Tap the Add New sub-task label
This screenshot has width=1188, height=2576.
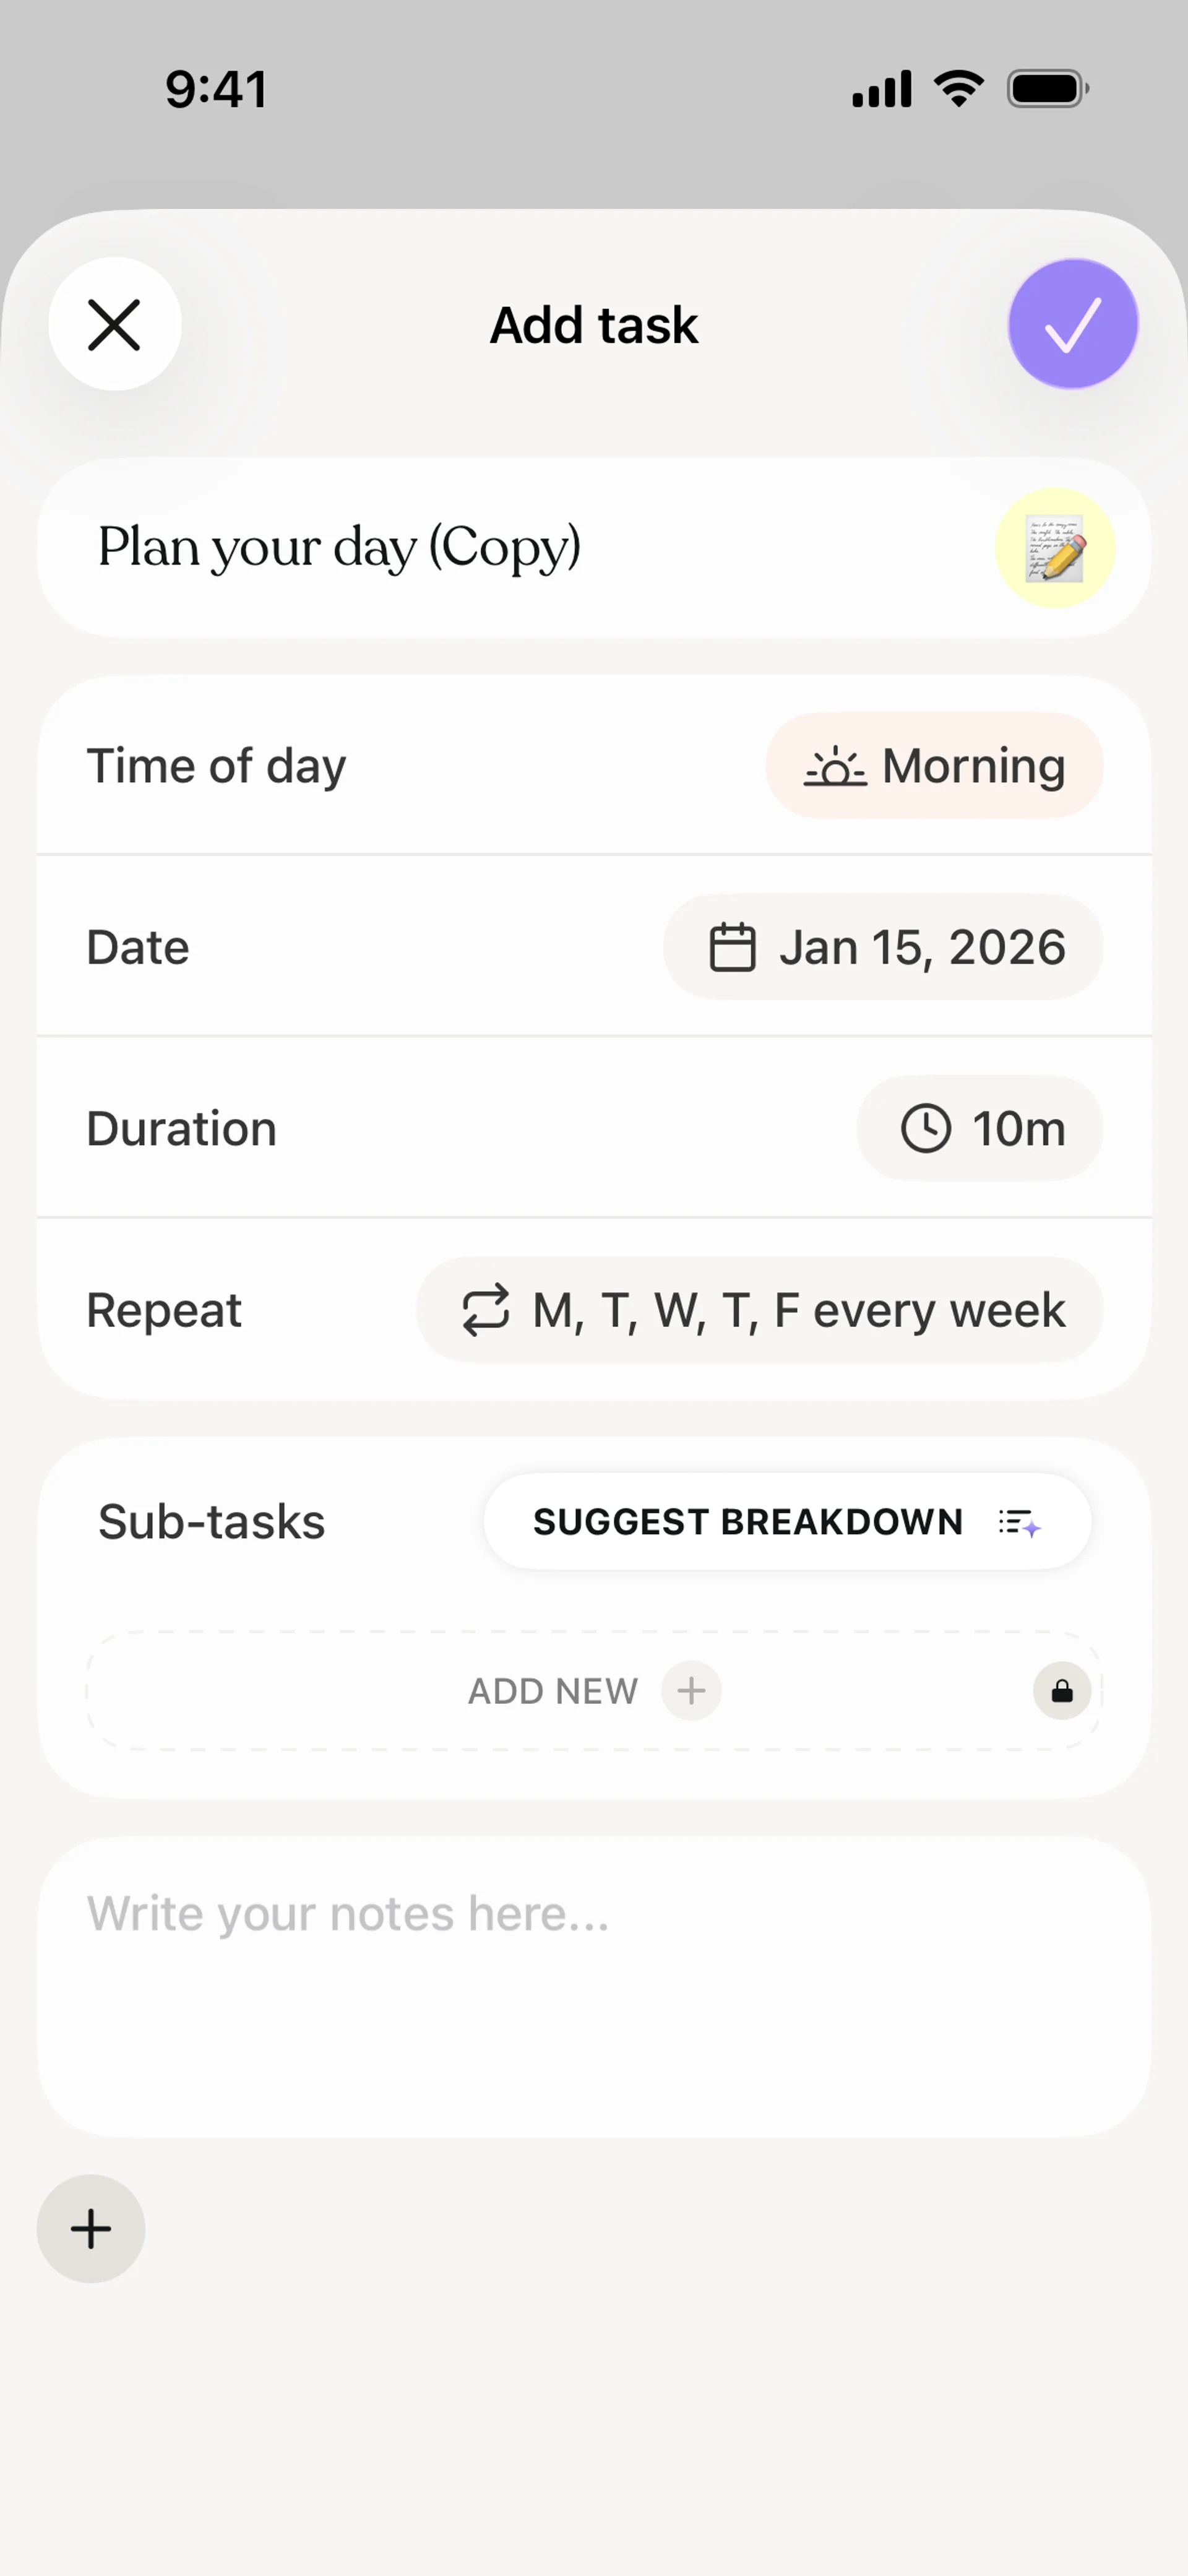pyautogui.click(x=553, y=1691)
